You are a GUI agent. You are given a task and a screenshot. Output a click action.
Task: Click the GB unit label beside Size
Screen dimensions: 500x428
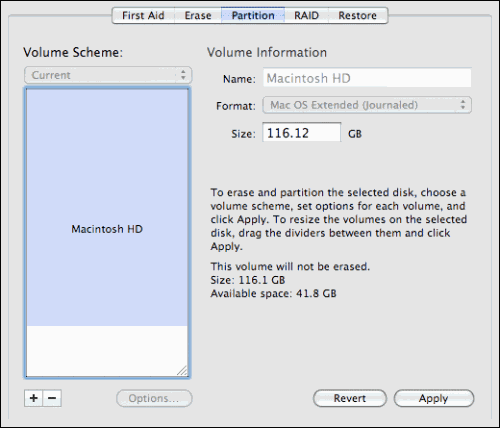coord(355,134)
